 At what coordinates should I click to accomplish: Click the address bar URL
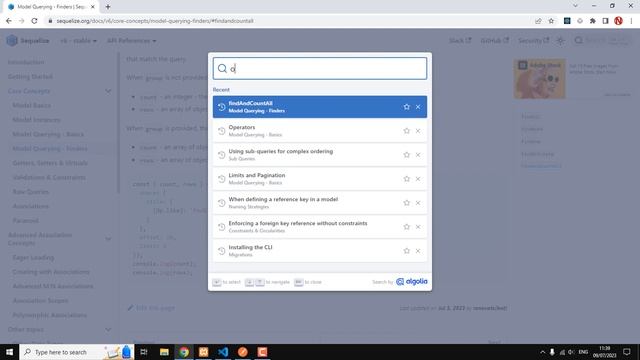coord(155,21)
